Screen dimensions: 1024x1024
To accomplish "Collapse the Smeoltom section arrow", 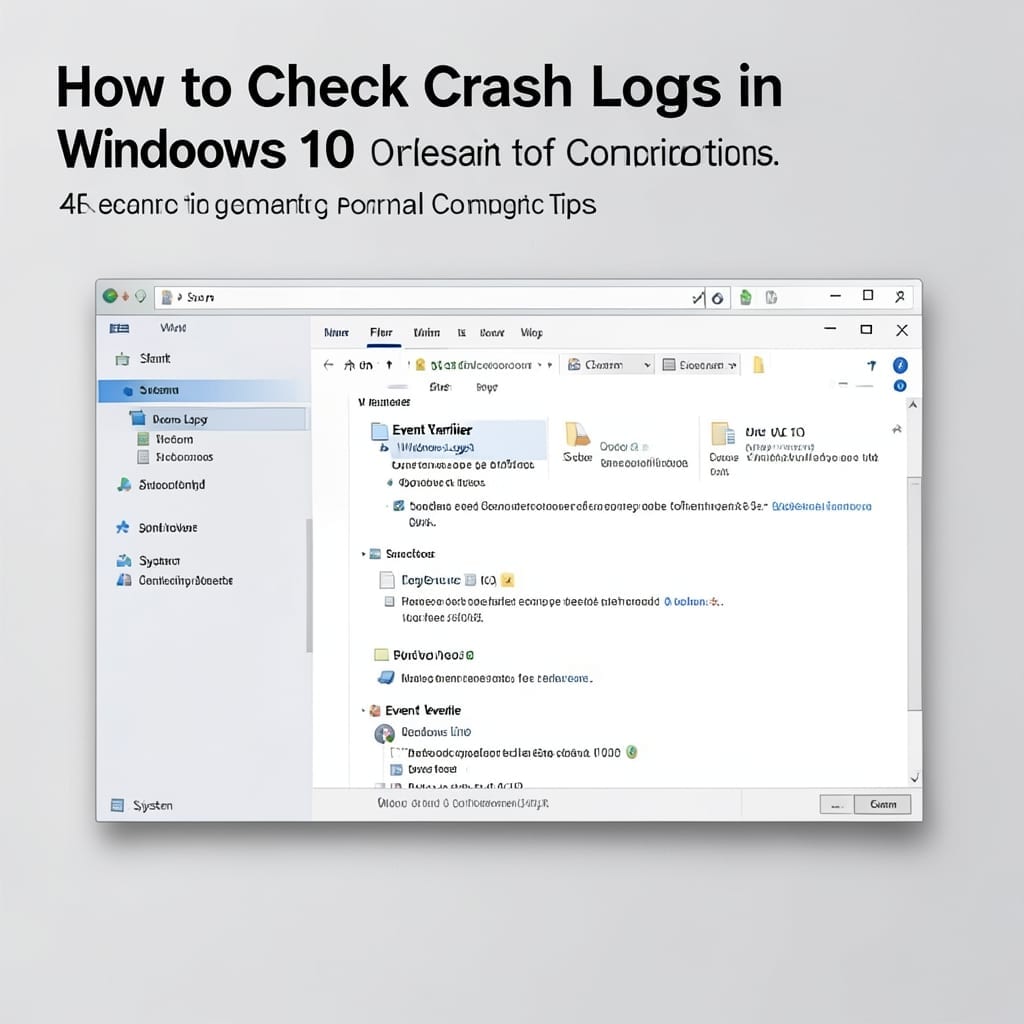I will coord(364,554).
